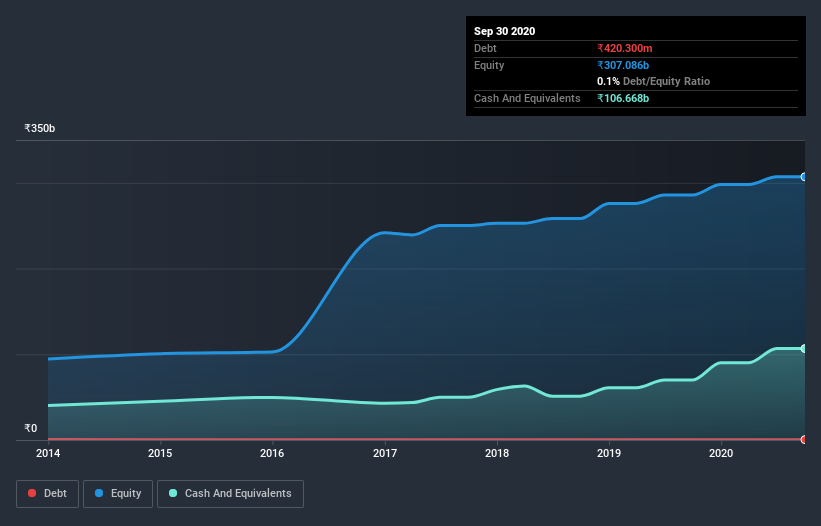Select the 2014 x-axis label
This screenshot has height=526, width=821.
coord(48,453)
